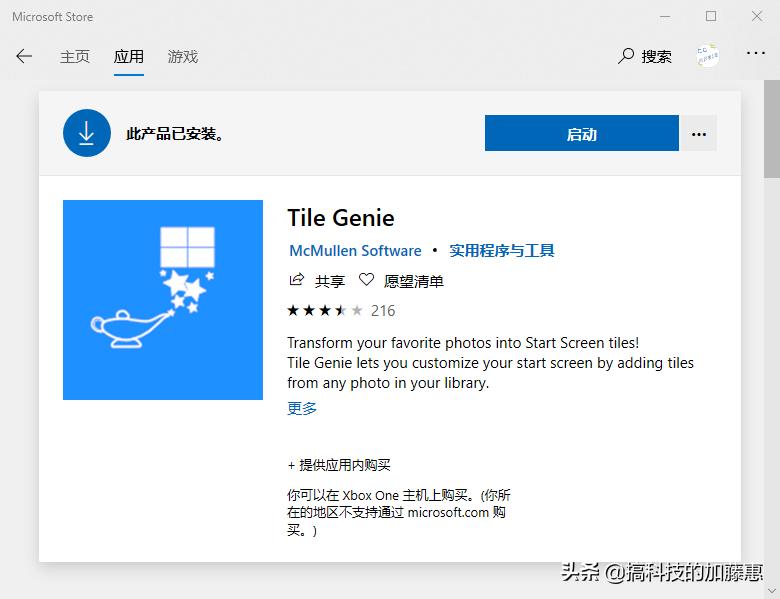Open the top-right more options menu
This screenshot has width=780, height=599.
[755, 53]
